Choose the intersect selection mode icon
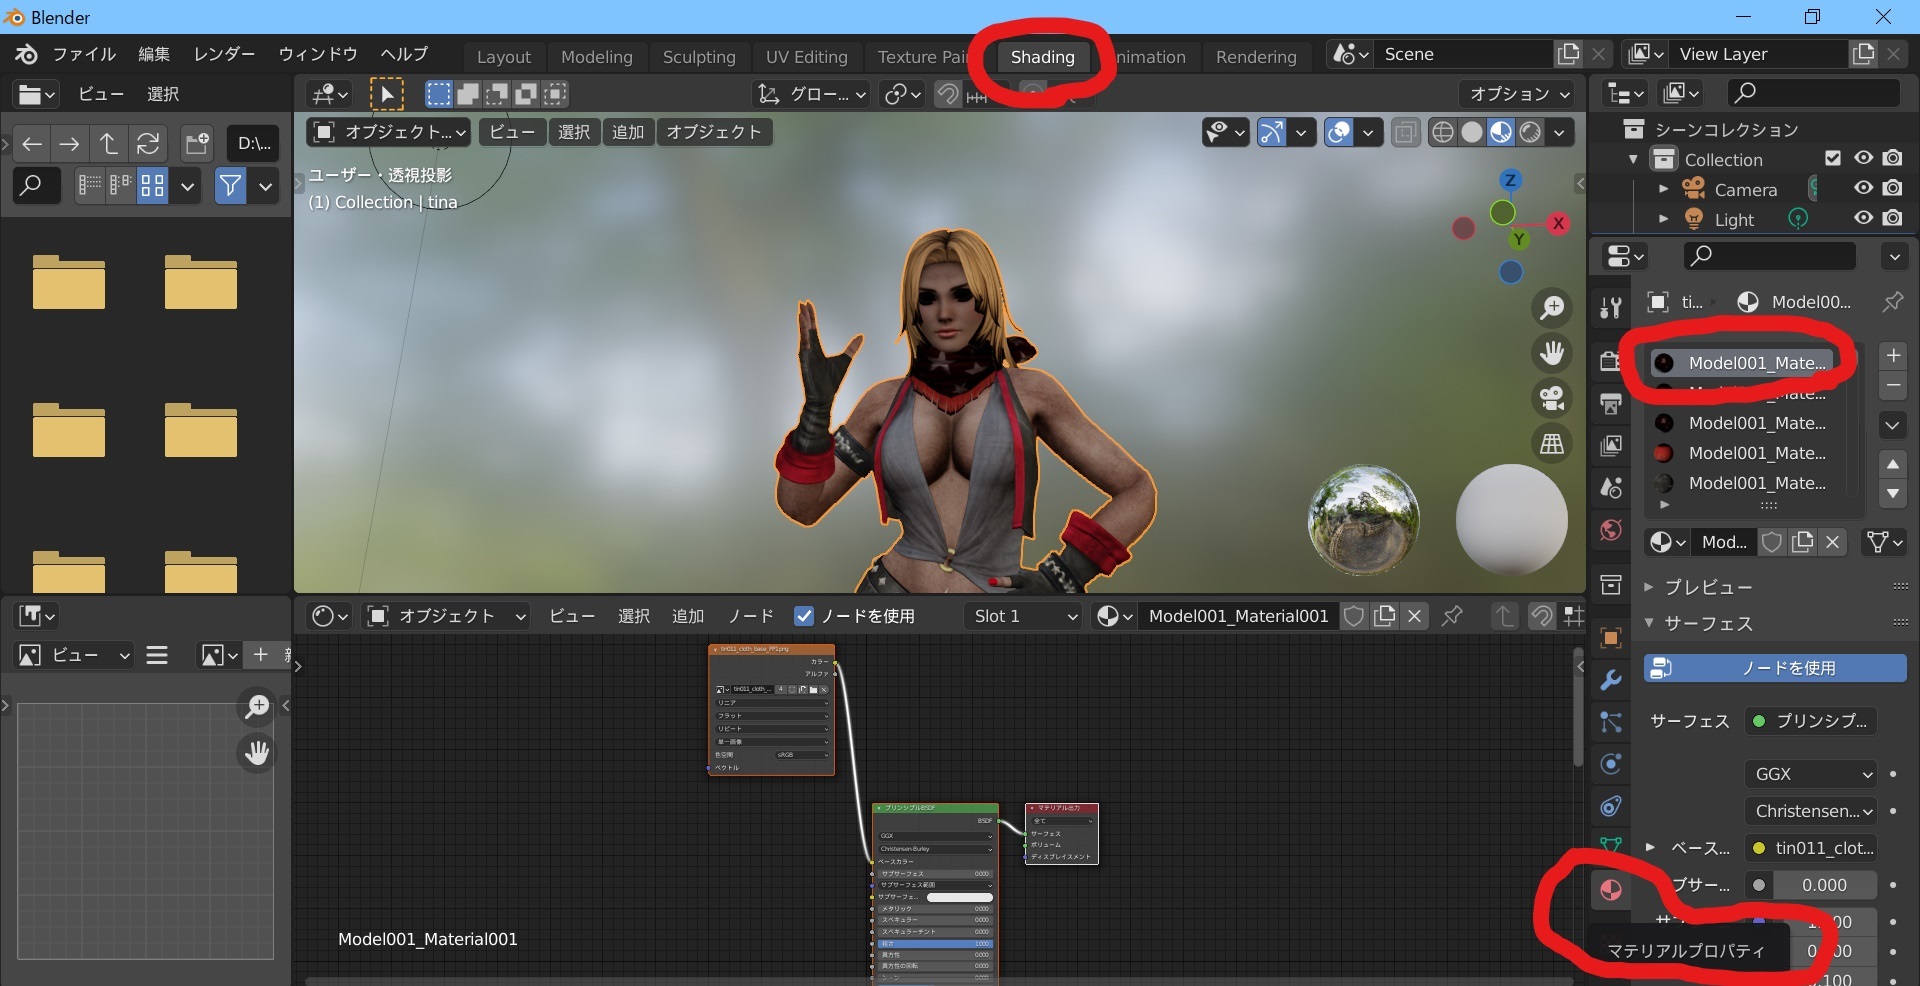 click(x=555, y=94)
